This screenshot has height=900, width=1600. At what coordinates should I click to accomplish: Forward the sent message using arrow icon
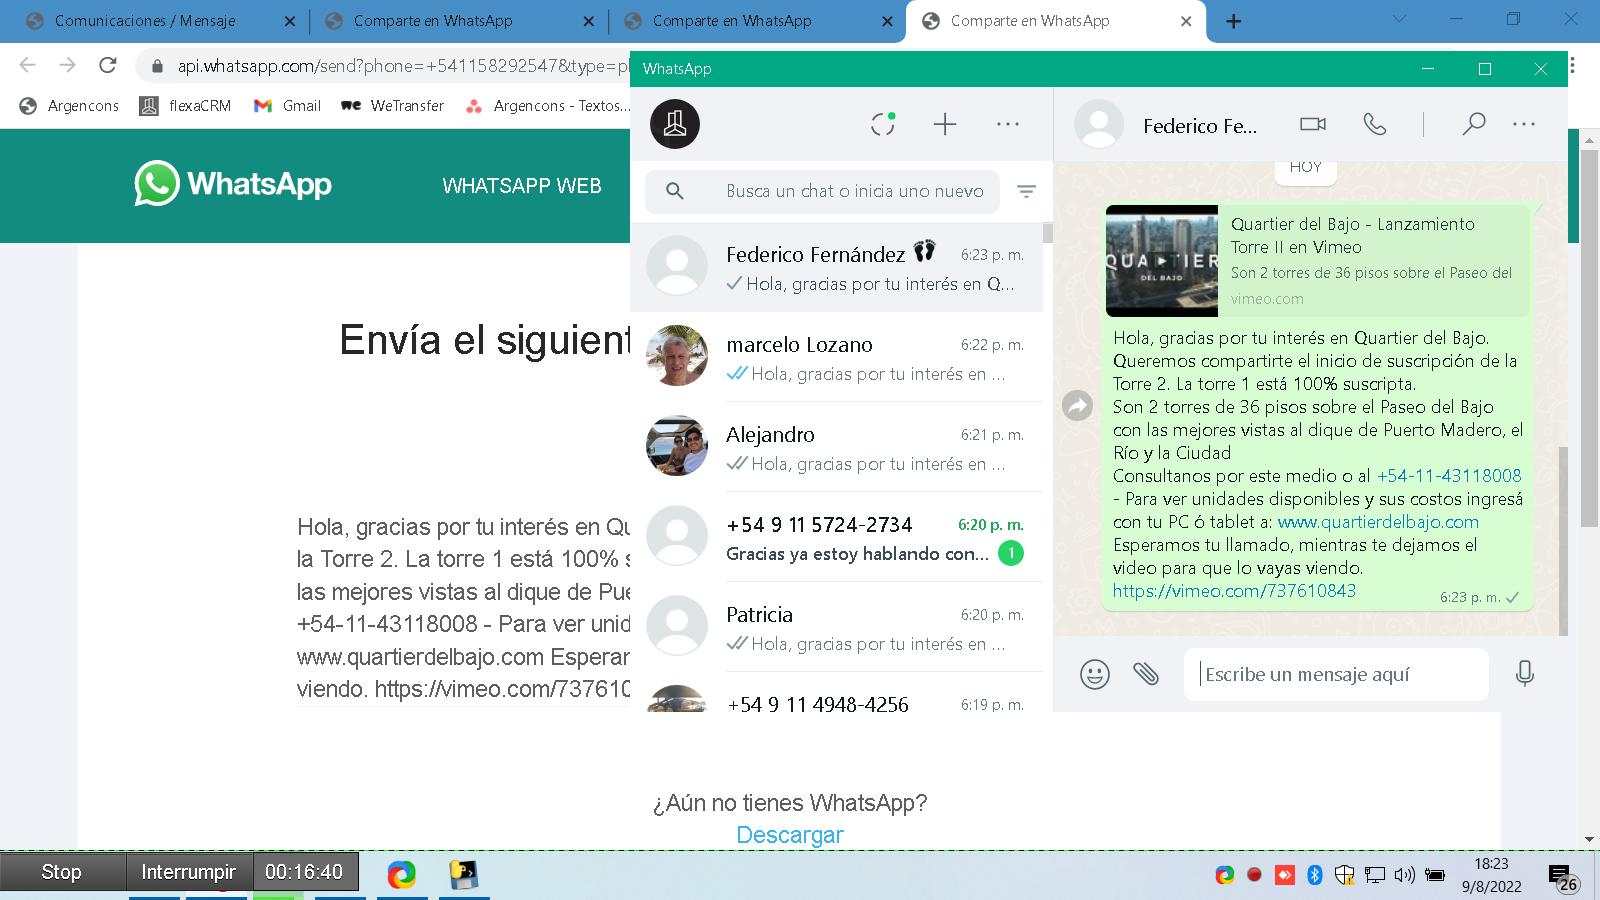click(1077, 405)
